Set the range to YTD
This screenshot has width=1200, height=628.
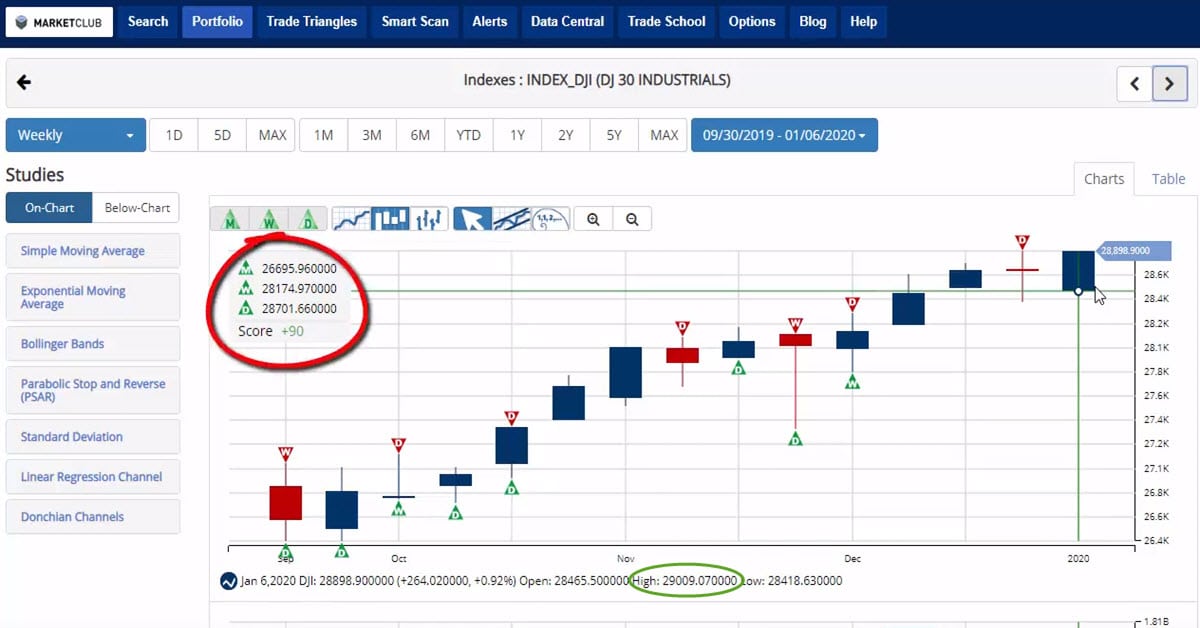point(468,135)
